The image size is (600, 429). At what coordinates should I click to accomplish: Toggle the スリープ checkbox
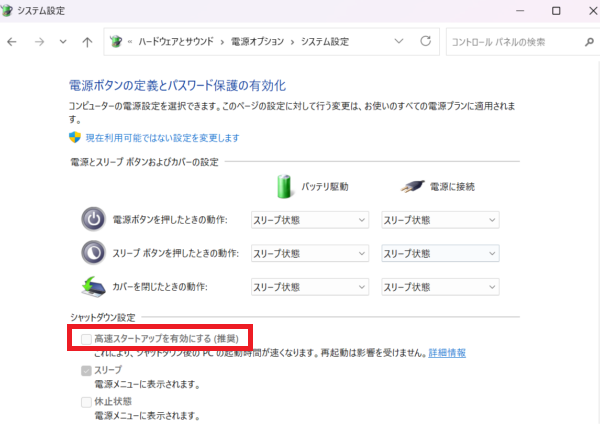coord(86,370)
